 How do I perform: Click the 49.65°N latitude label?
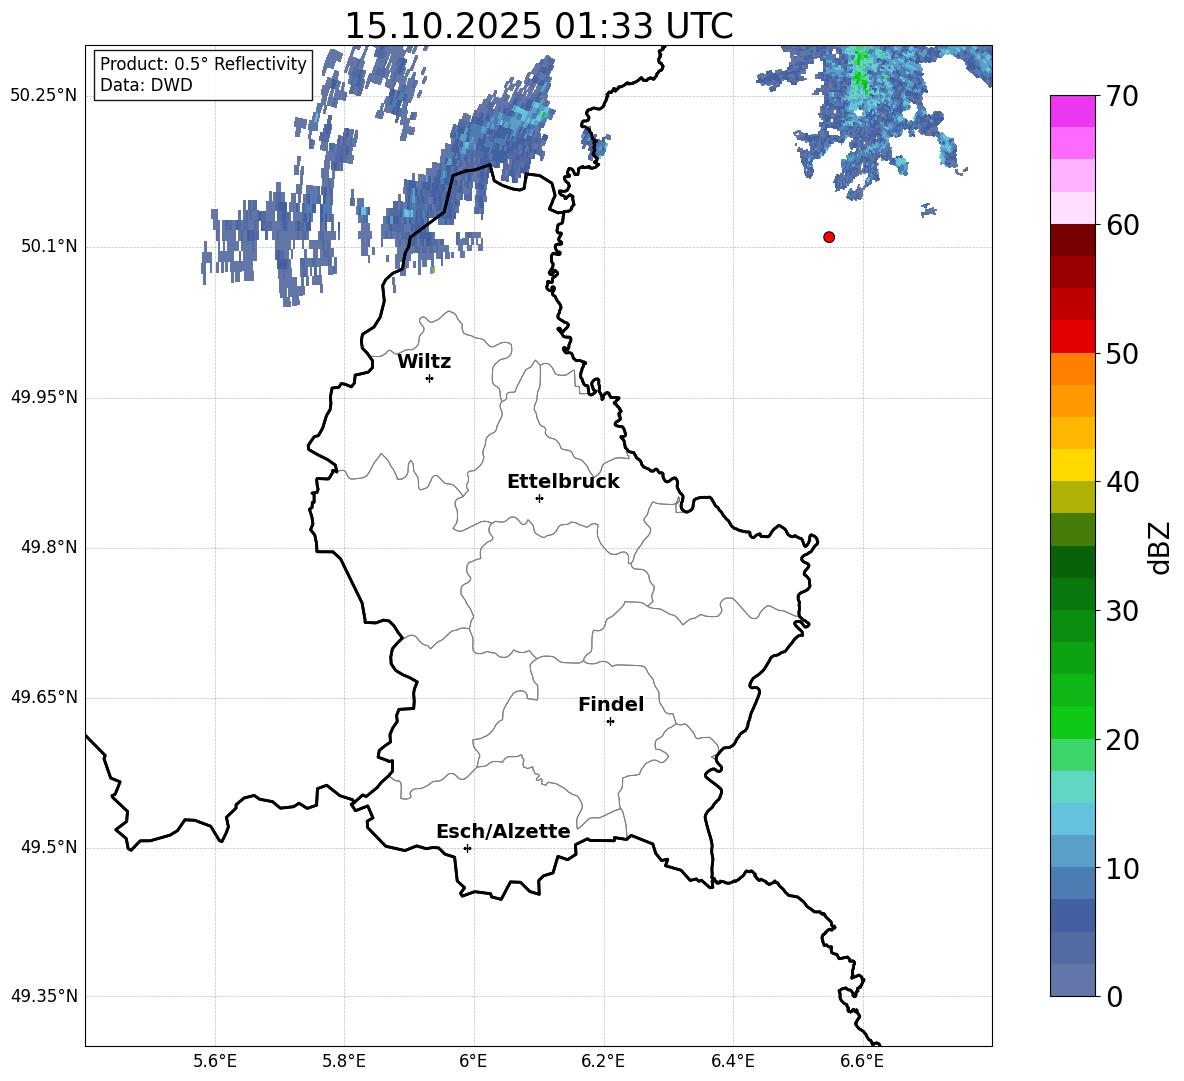pos(44,696)
